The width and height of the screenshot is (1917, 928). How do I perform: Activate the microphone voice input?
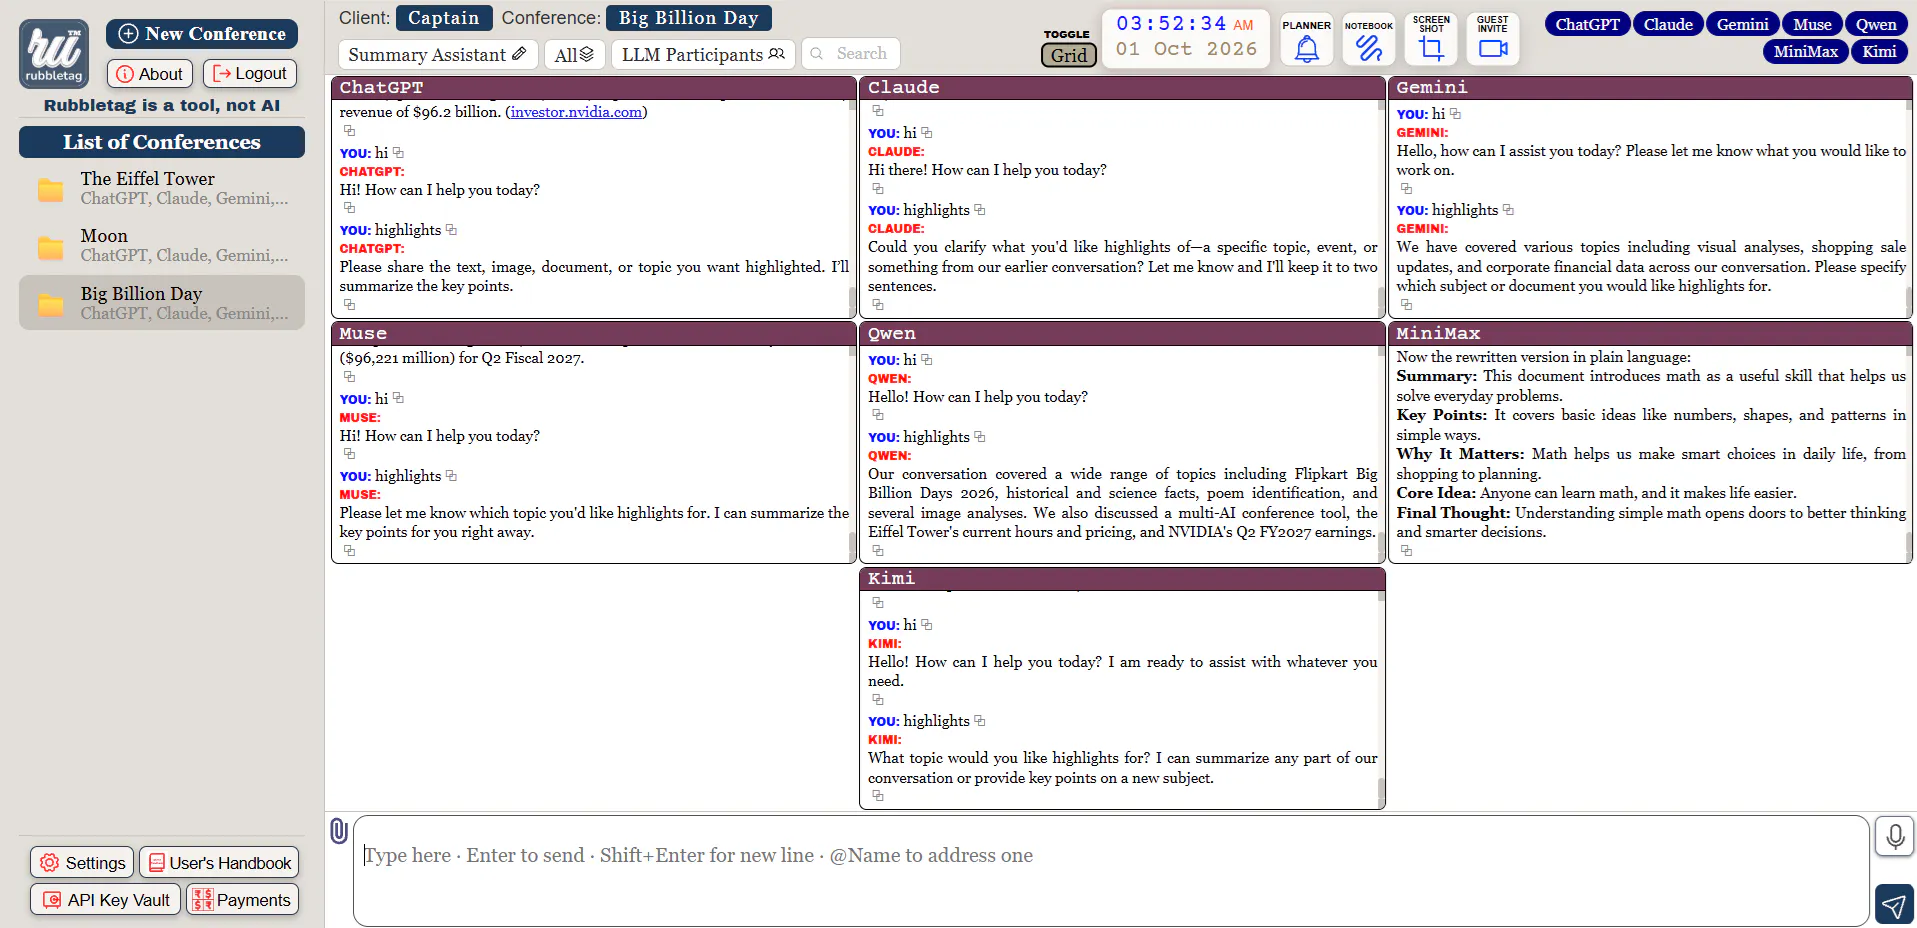1895,836
